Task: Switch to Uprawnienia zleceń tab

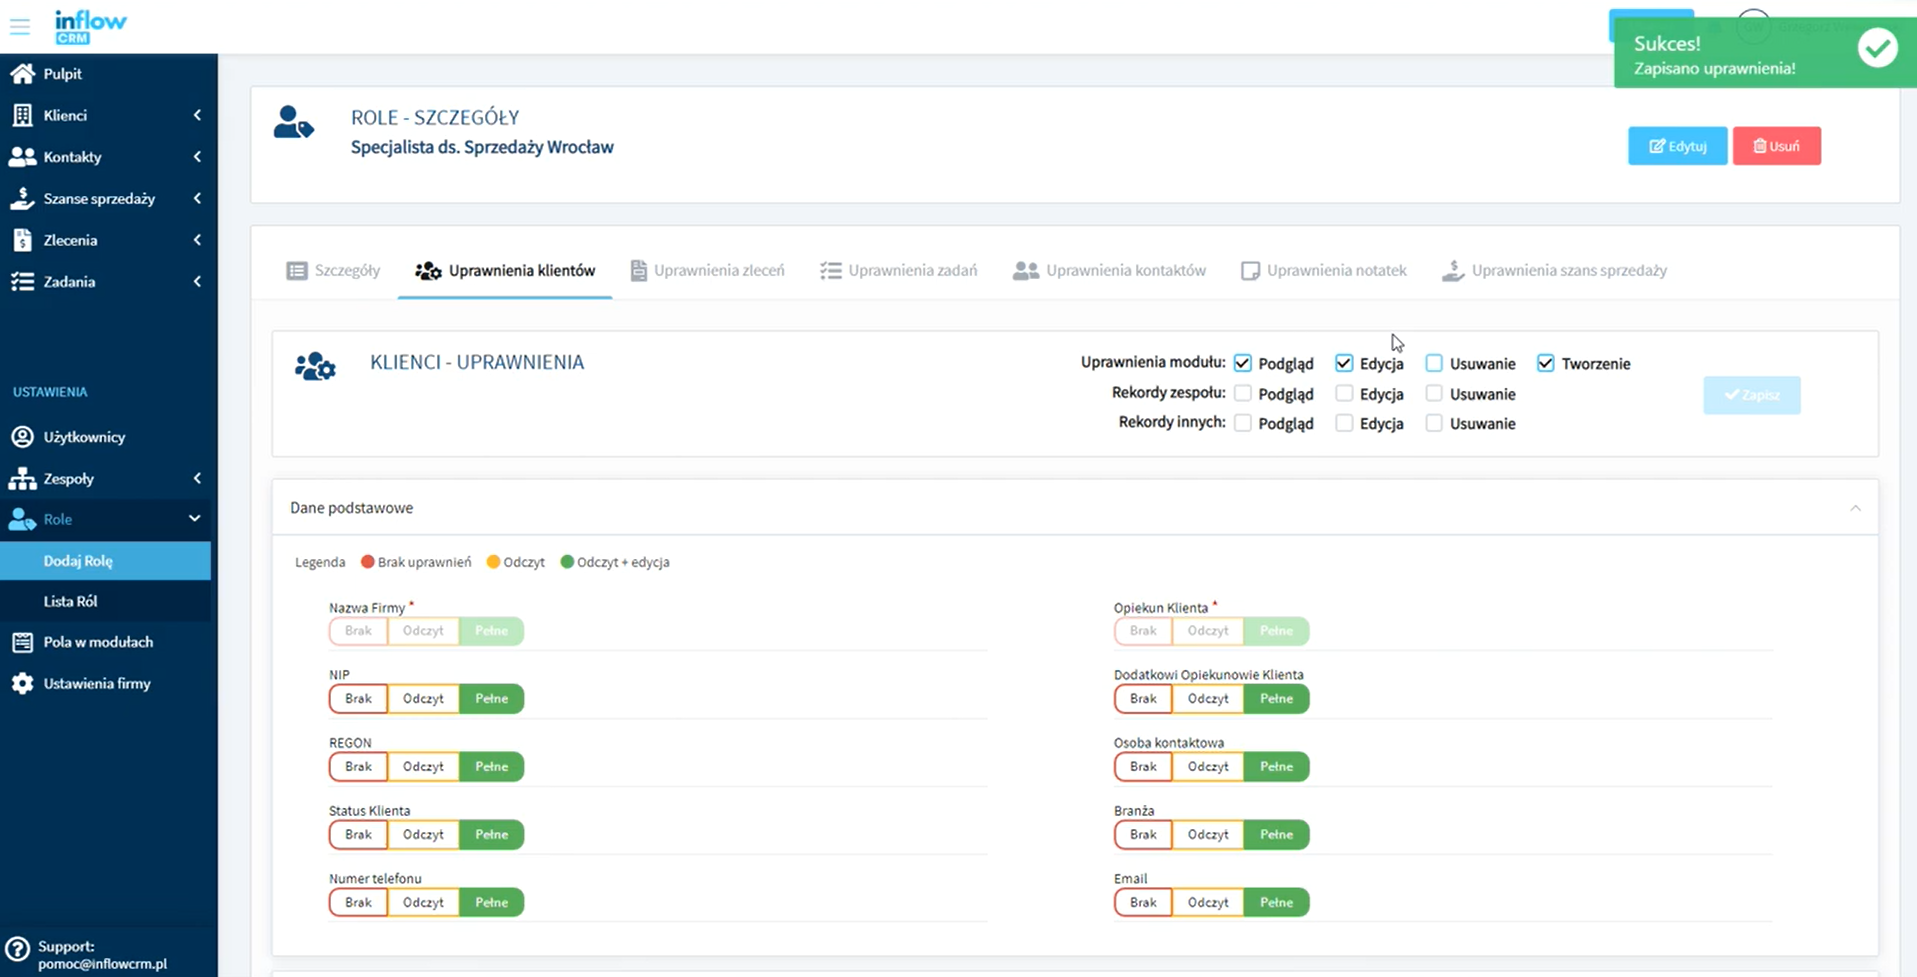Action: (707, 271)
